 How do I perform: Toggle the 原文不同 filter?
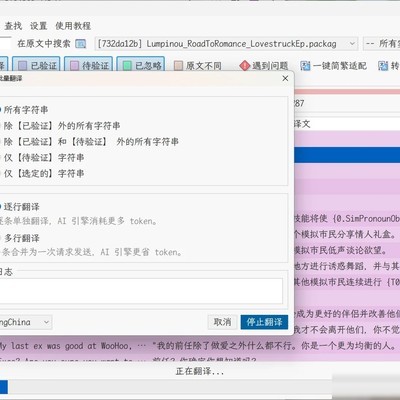[198, 66]
